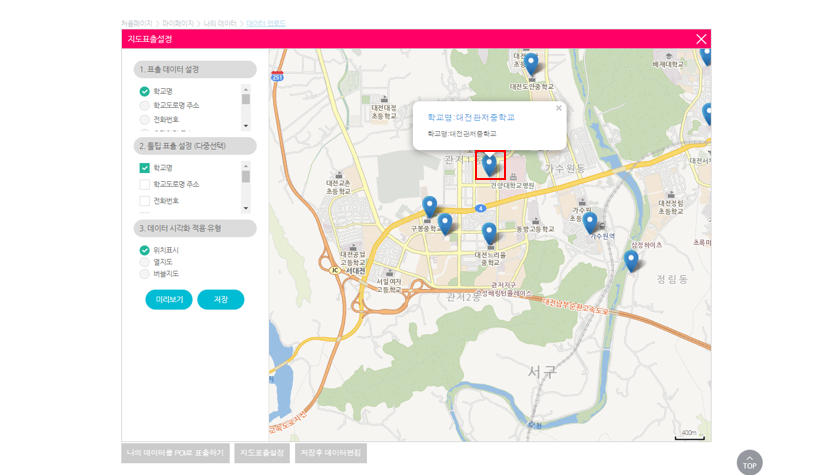Click the 대전공업고등학교 school icon
The image size is (834, 475).
point(353,247)
